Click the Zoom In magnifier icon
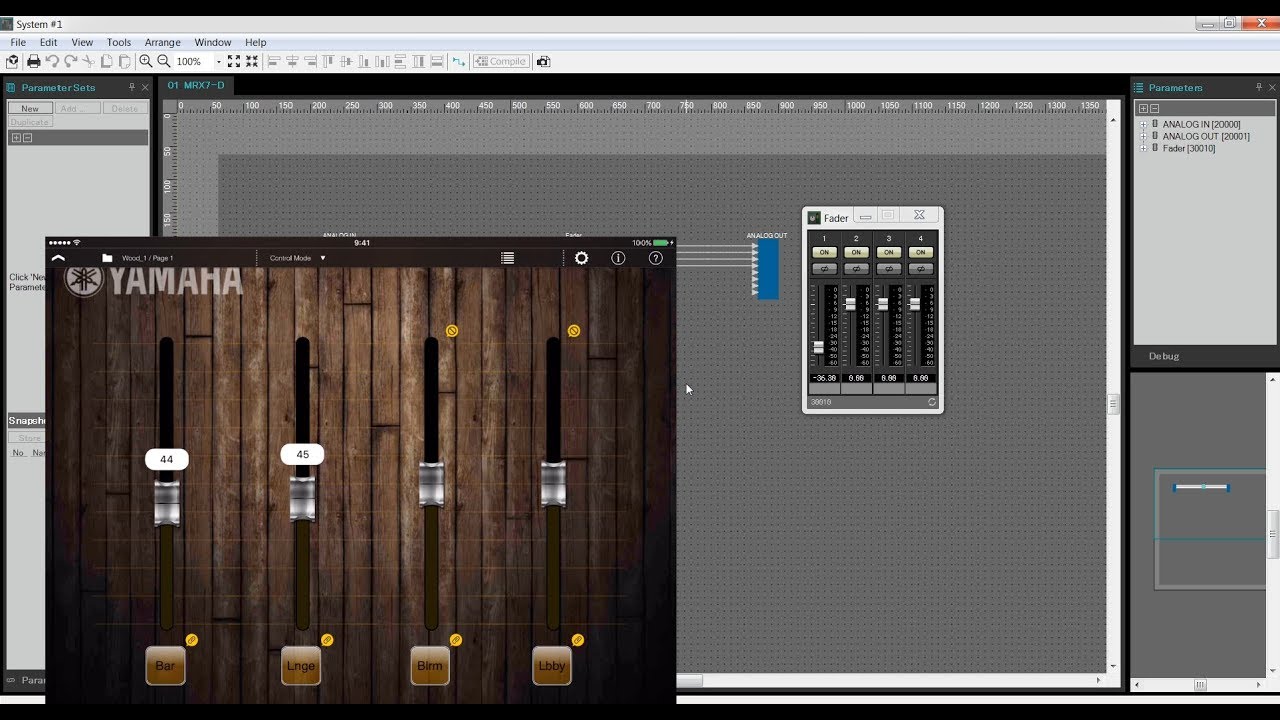 coord(146,62)
